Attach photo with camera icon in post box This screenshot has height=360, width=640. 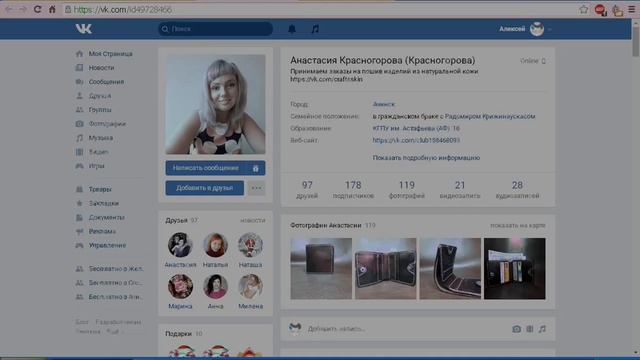coord(516,329)
